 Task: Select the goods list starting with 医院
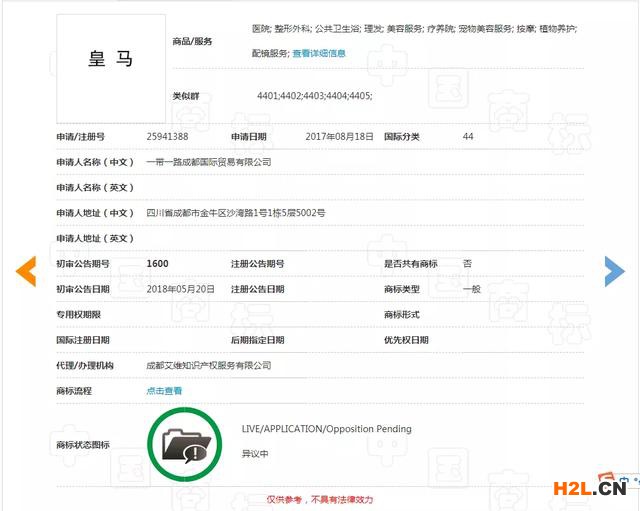[x=414, y=29]
